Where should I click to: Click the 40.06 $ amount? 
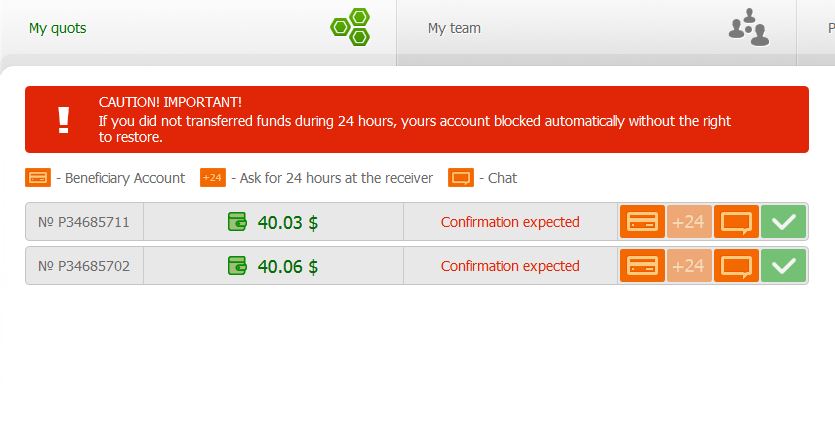(288, 266)
